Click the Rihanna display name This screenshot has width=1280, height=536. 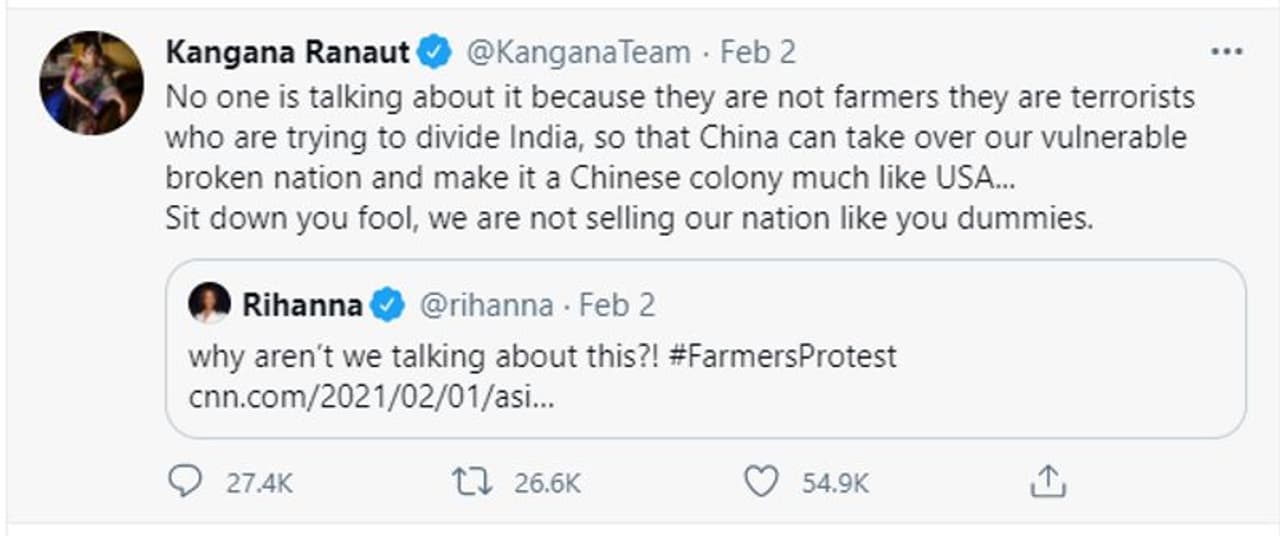point(302,305)
